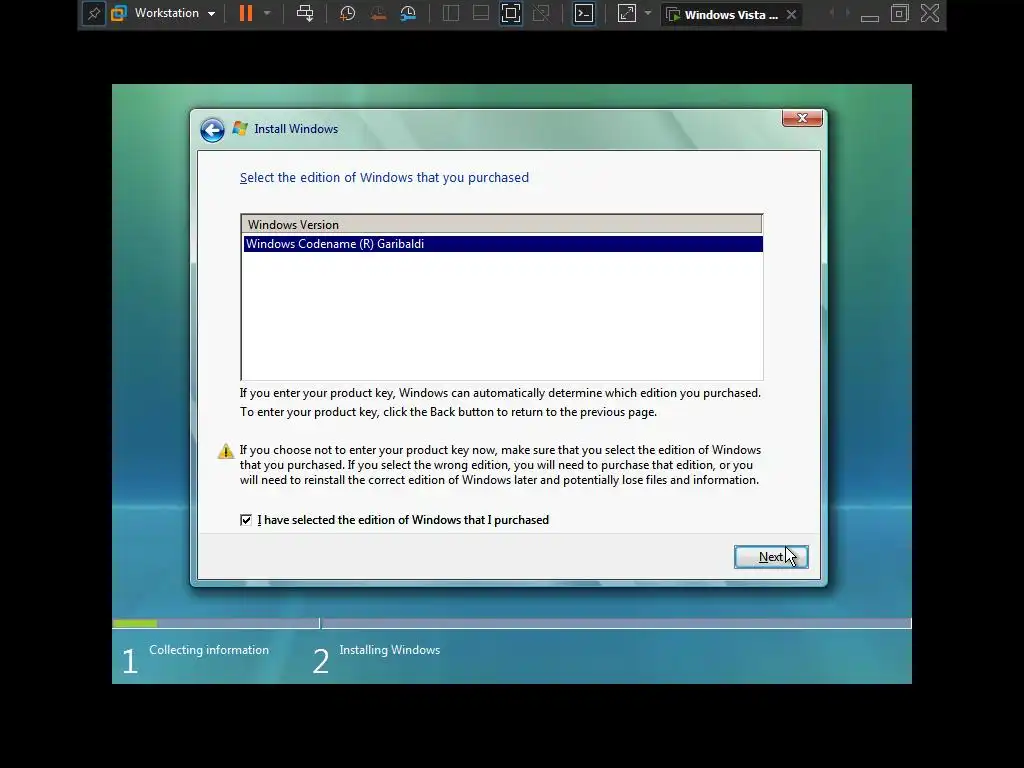Image resolution: width=1024 pixels, height=768 pixels.
Task: Send Ctrl+Alt+Del to the guest
Action: click(305, 14)
